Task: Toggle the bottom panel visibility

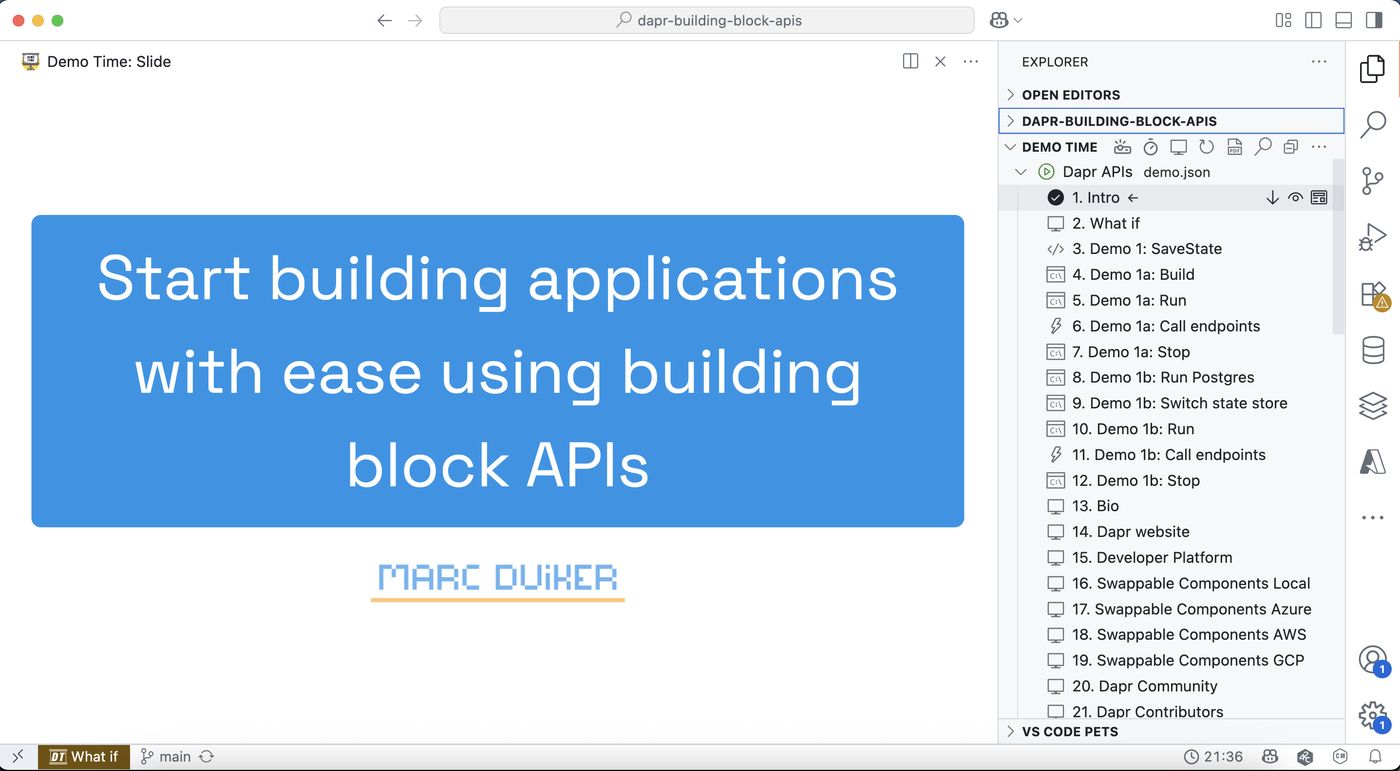Action: (1344, 20)
